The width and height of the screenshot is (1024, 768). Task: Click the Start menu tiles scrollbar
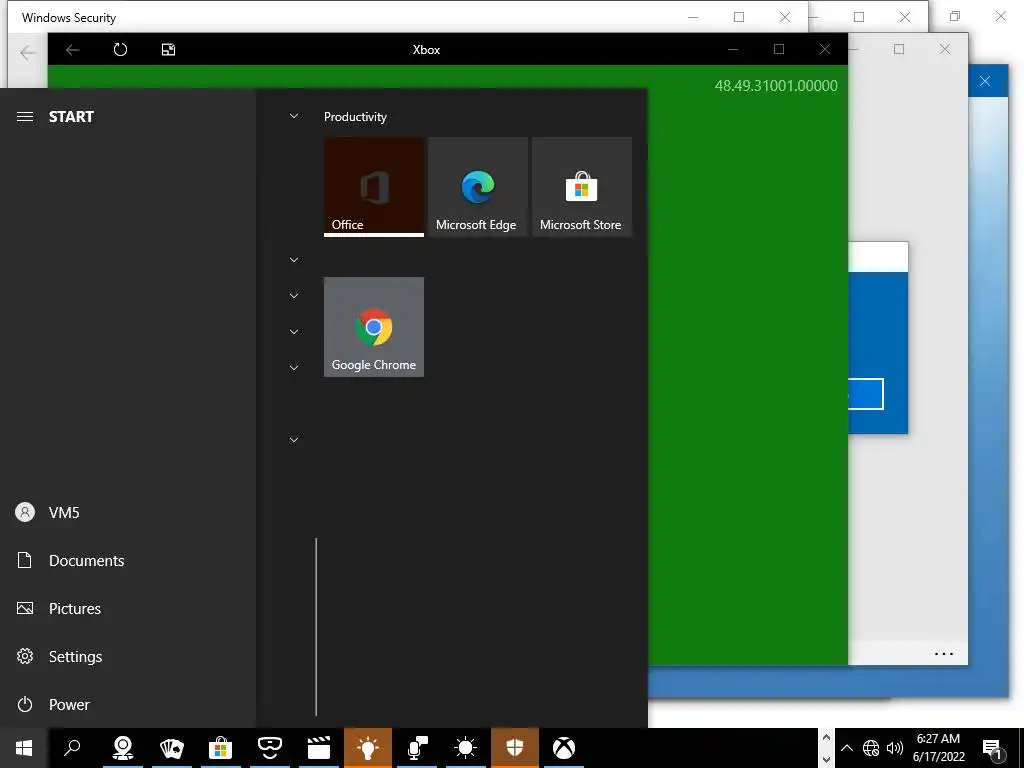316,627
